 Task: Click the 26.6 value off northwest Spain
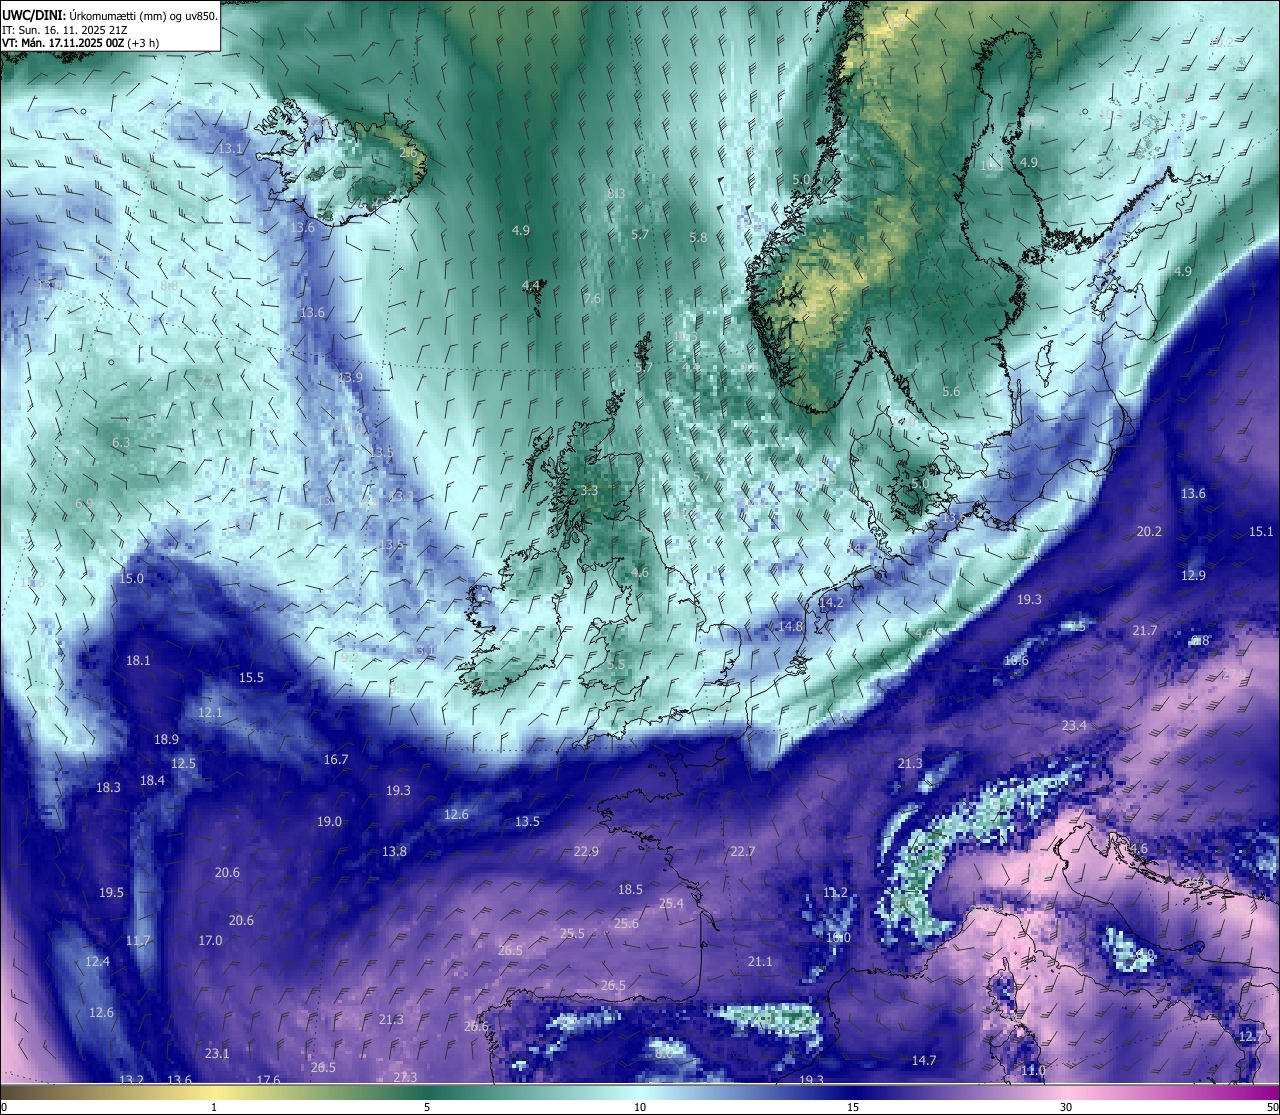coord(476,1026)
